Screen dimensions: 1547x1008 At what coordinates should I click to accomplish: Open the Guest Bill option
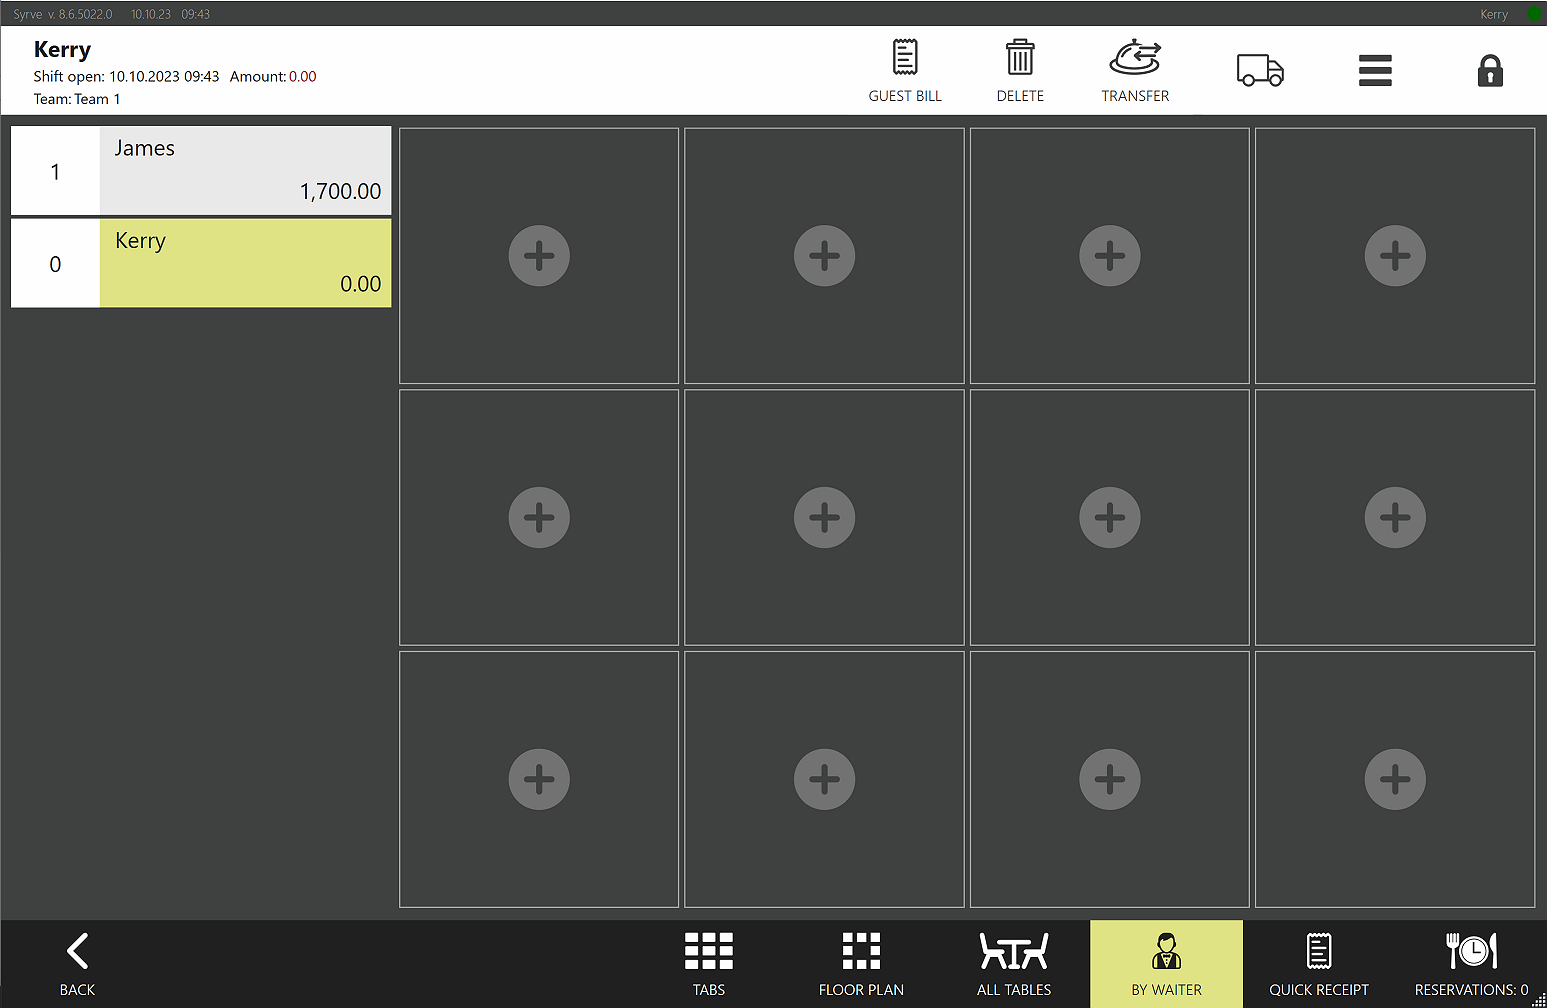point(904,70)
